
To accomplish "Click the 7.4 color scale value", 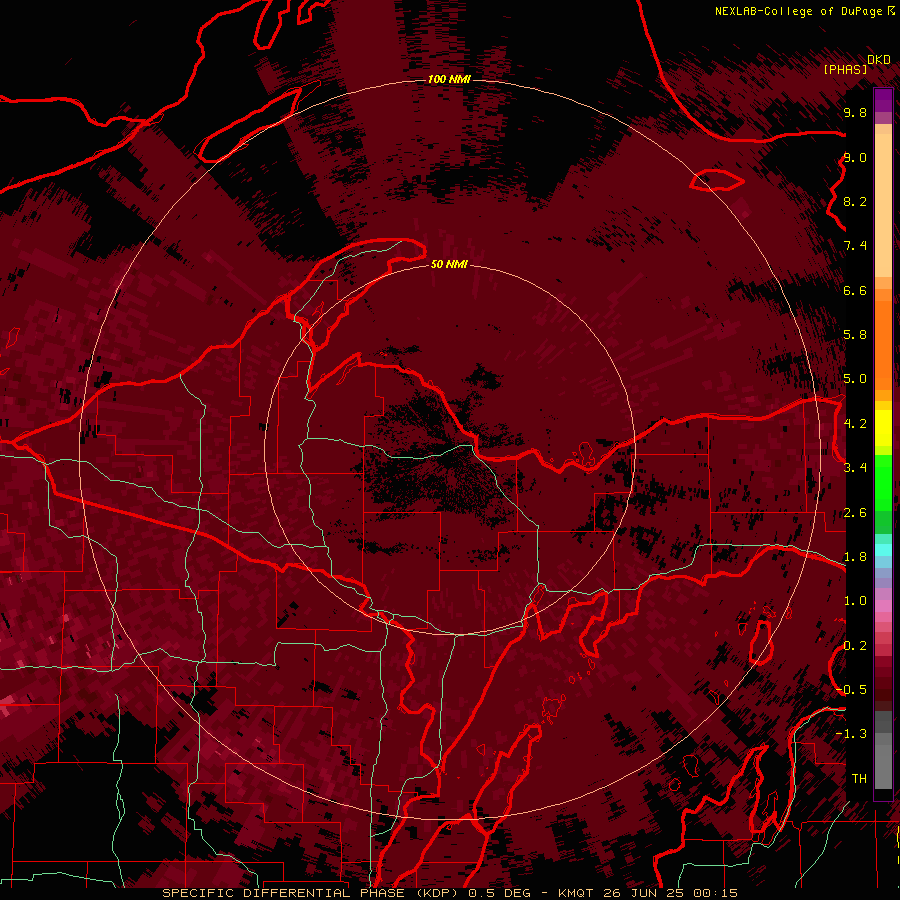I will point(855,246).
